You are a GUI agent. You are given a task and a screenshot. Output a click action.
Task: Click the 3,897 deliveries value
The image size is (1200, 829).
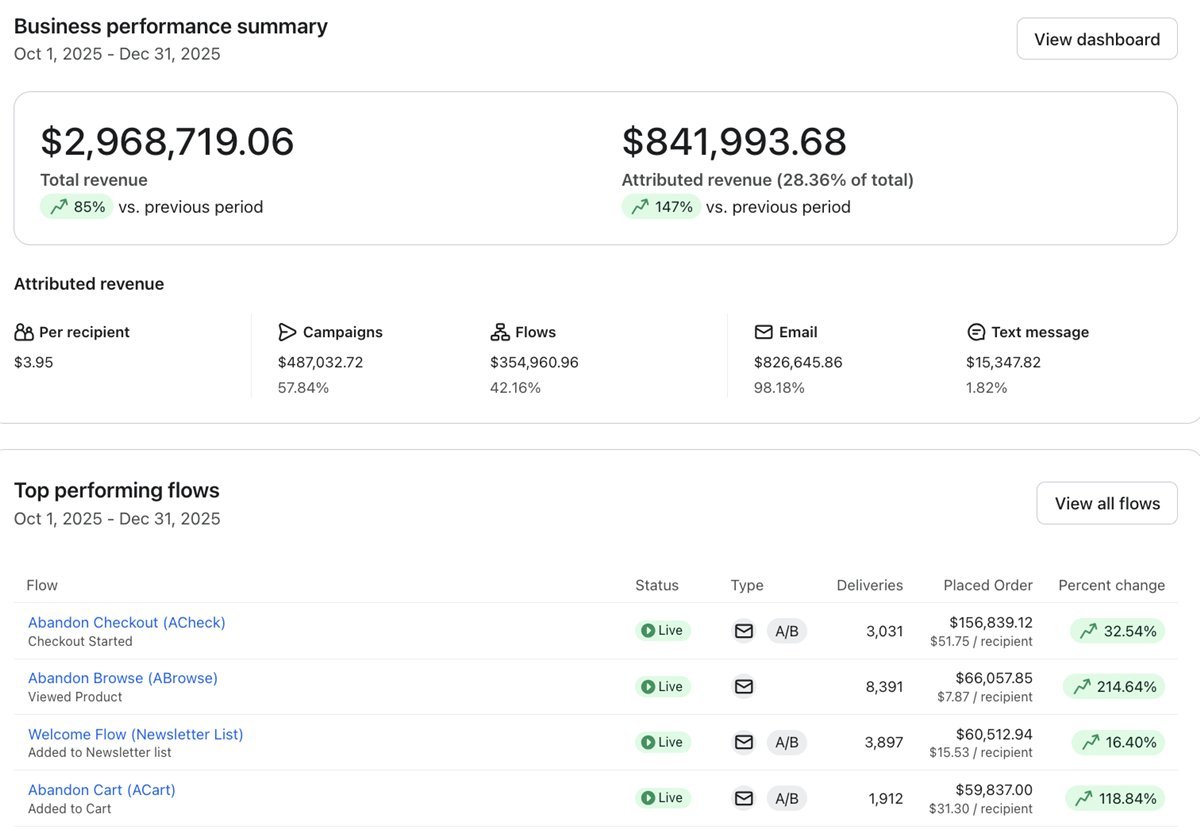884,743
